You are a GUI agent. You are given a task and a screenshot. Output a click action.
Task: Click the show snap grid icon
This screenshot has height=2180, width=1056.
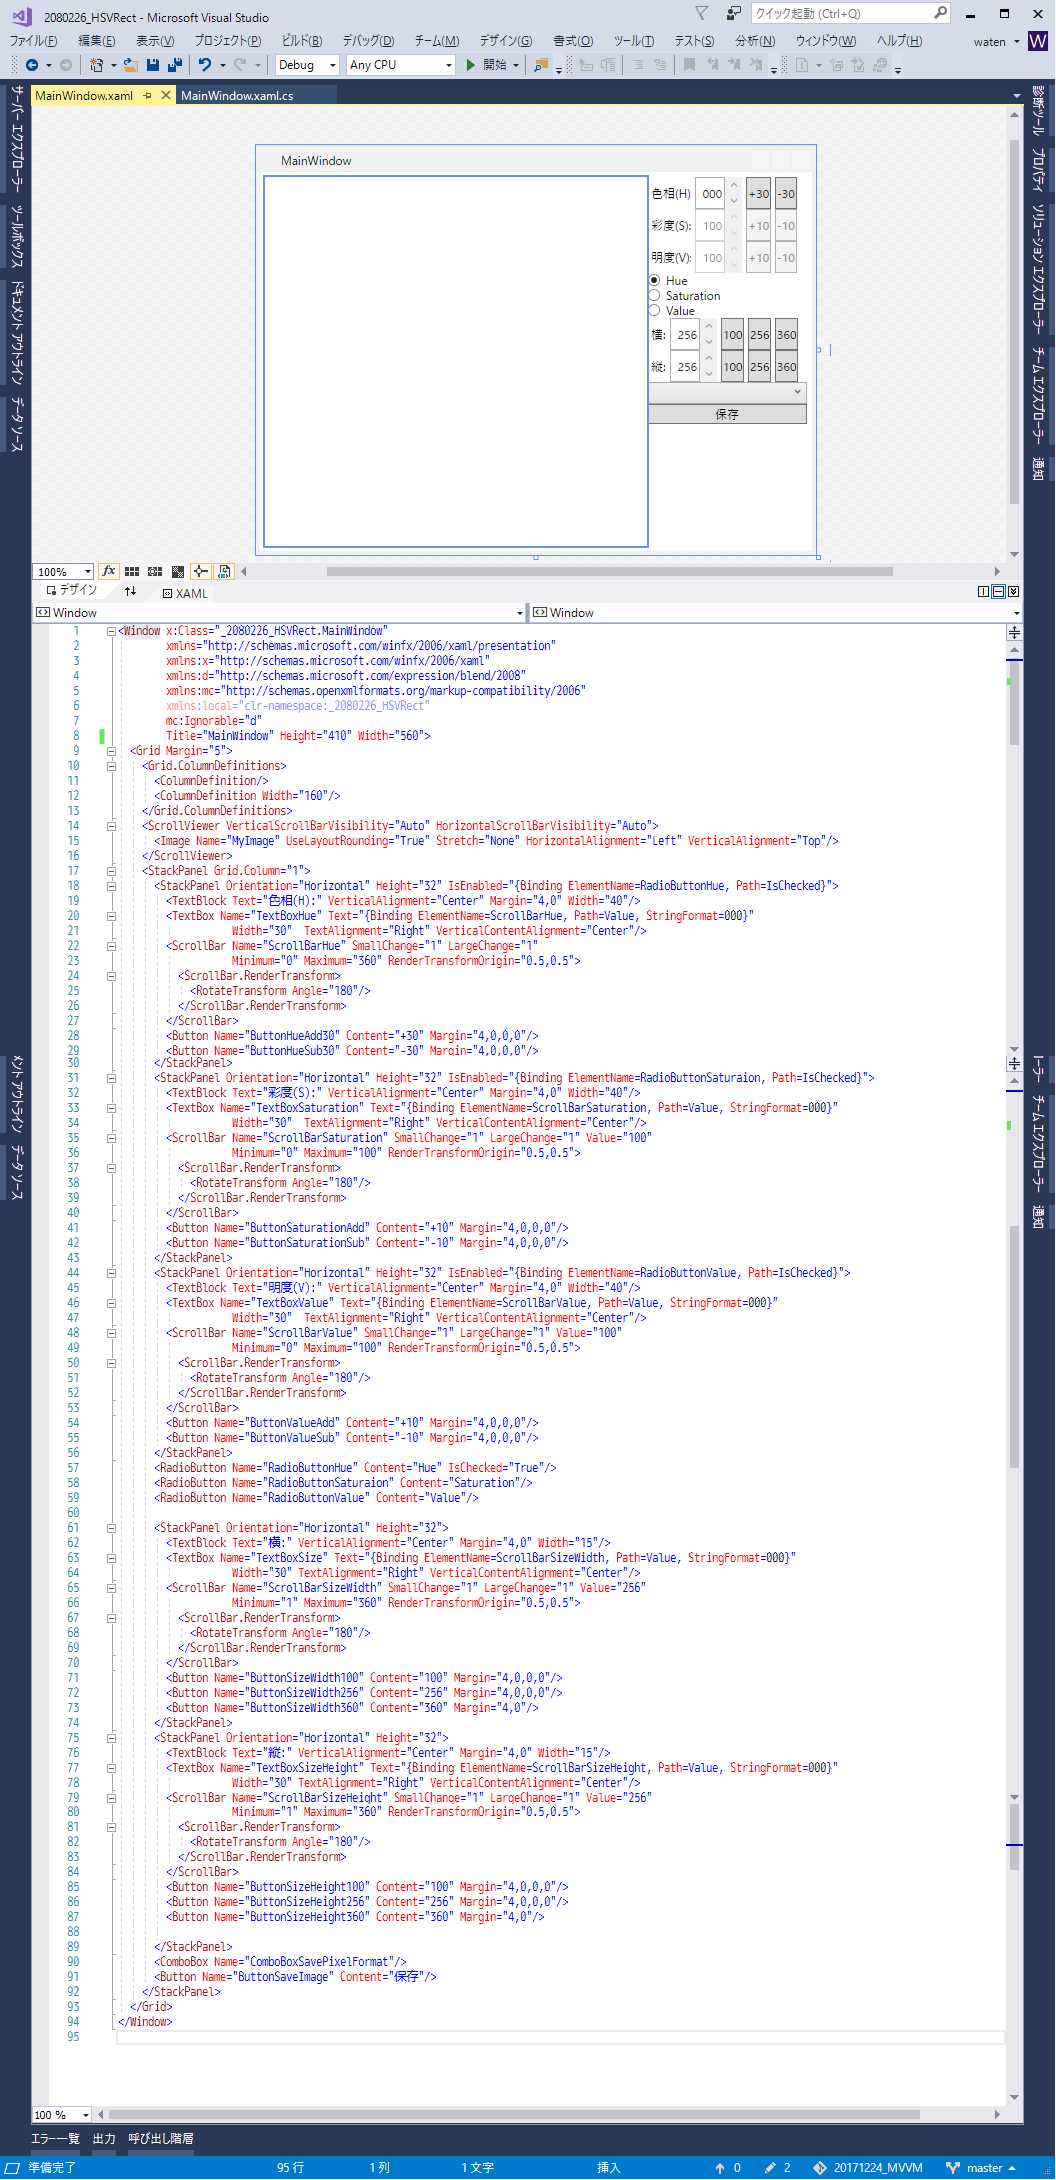tap(132, 572)
